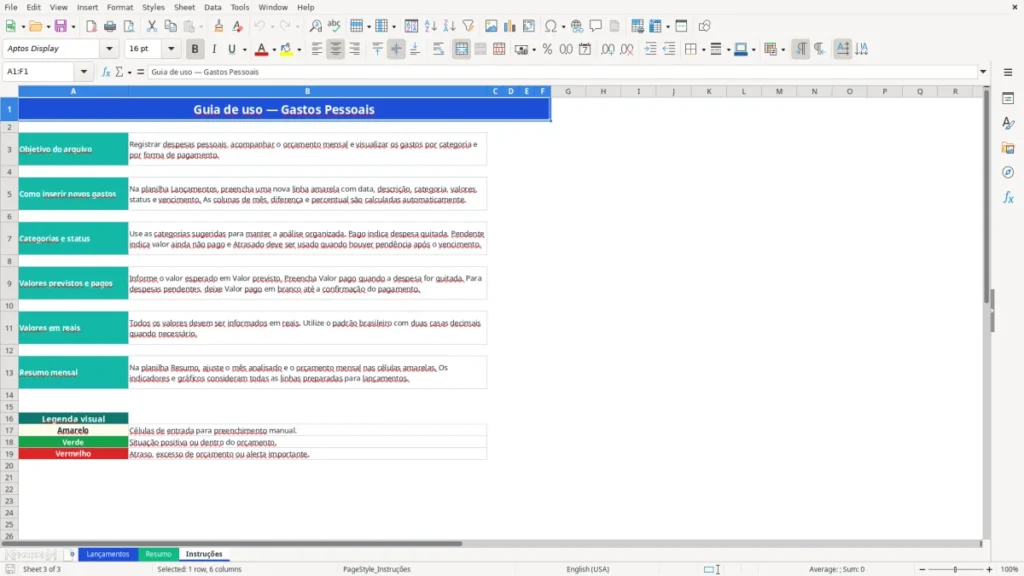1024x576 pixels.
Task: Click the Format as Percent icon
Action: click(547, 49)
